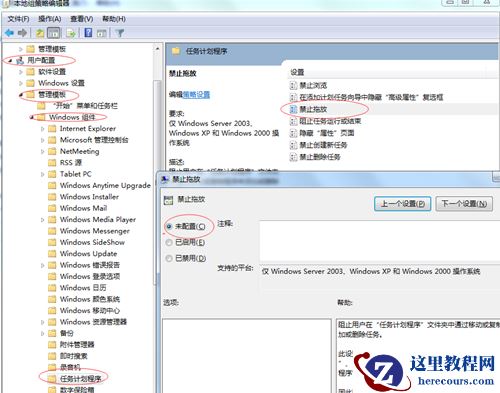
Task: Select the "开始" 菜单和任务栏 tree item
Action: coord(85,106)
